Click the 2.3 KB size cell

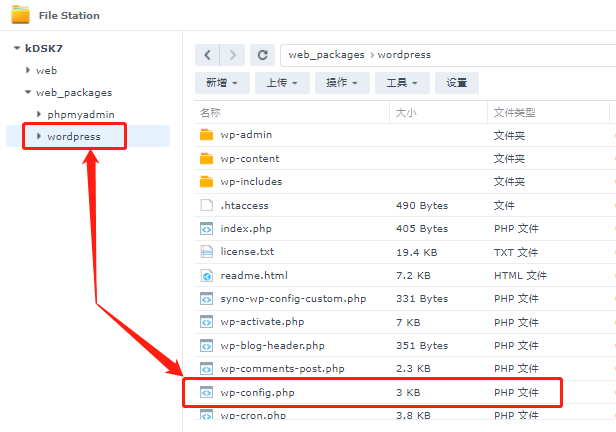(413, 369)
